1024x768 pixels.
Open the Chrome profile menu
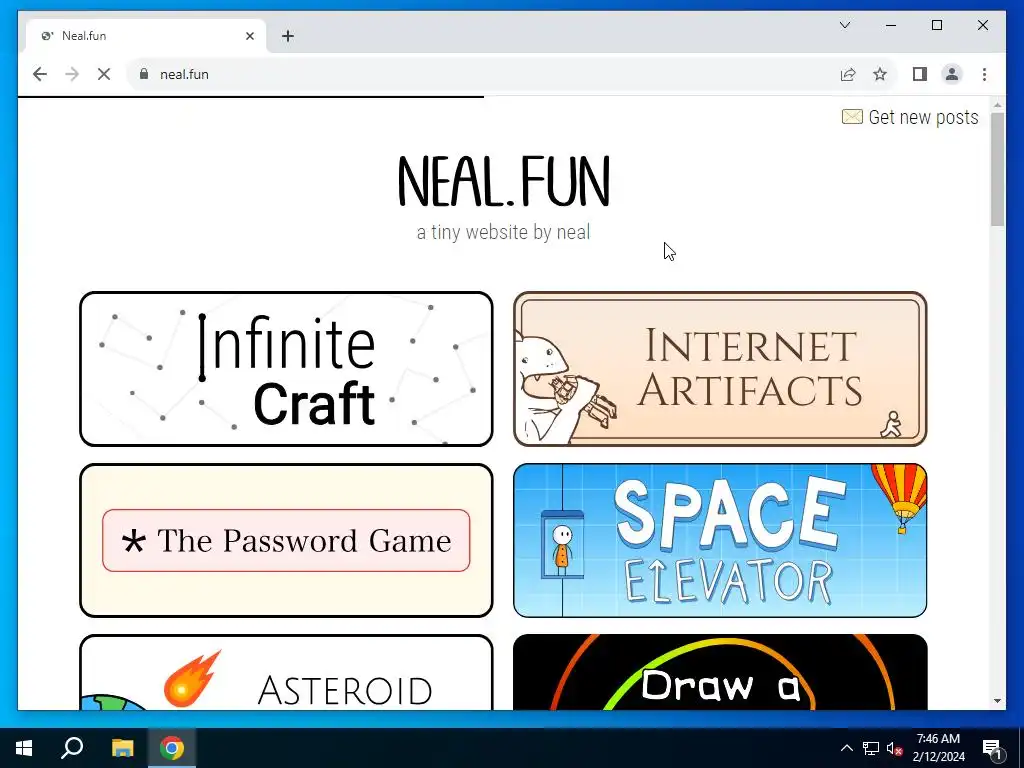point(952,74)
